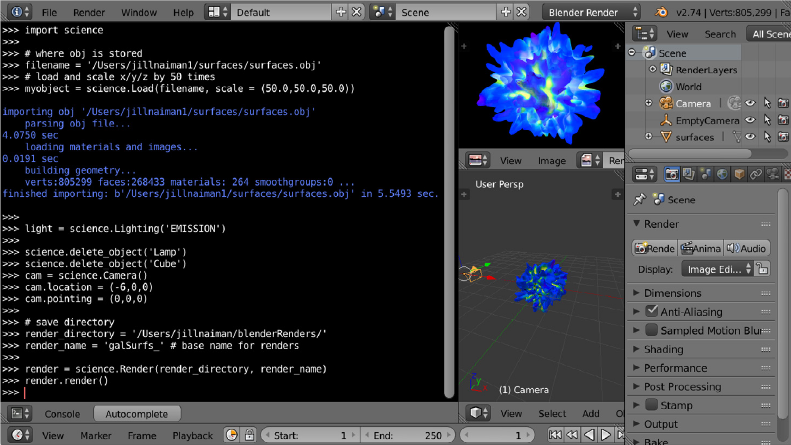The height and width of the screenshot is (445, 791).
Task: Open the Console menu
Action: coord(62,414)
